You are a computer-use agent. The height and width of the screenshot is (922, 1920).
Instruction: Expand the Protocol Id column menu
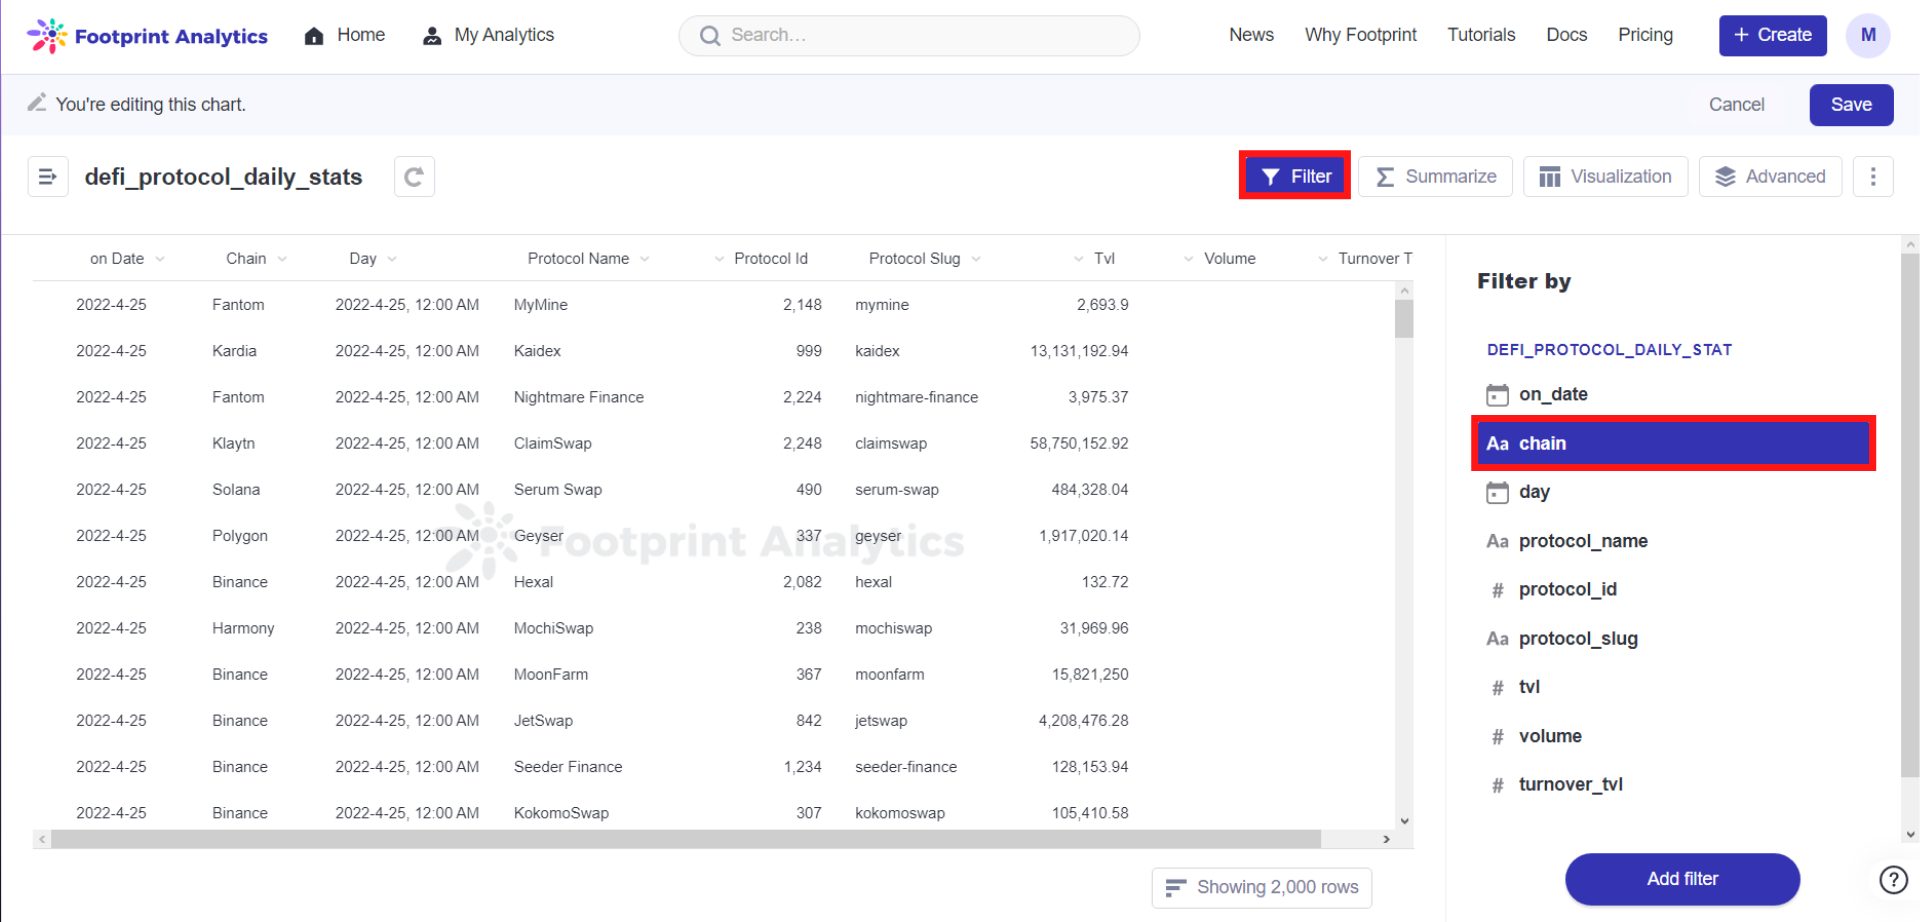719,259
